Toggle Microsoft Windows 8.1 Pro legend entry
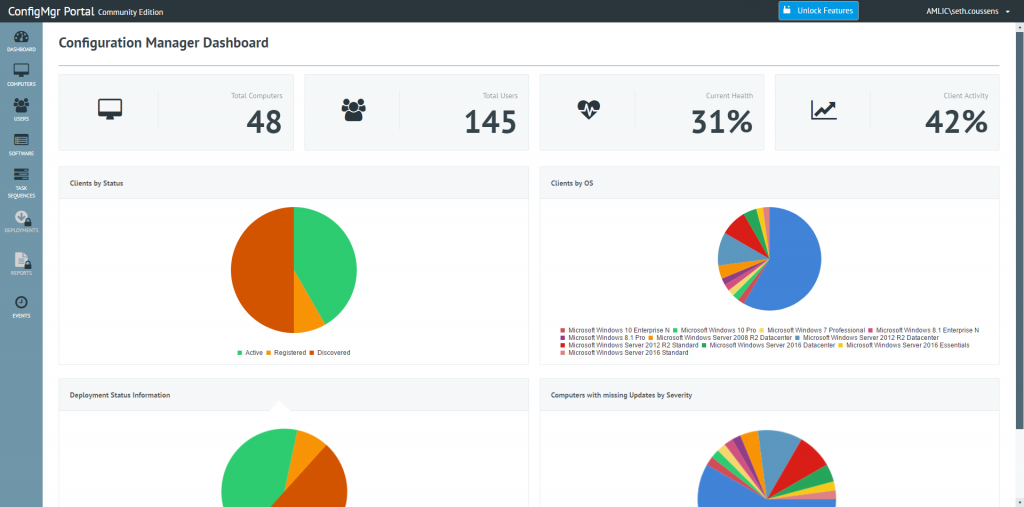The width and height of the screenshot is (1024, 507). [x=602, y=338]
